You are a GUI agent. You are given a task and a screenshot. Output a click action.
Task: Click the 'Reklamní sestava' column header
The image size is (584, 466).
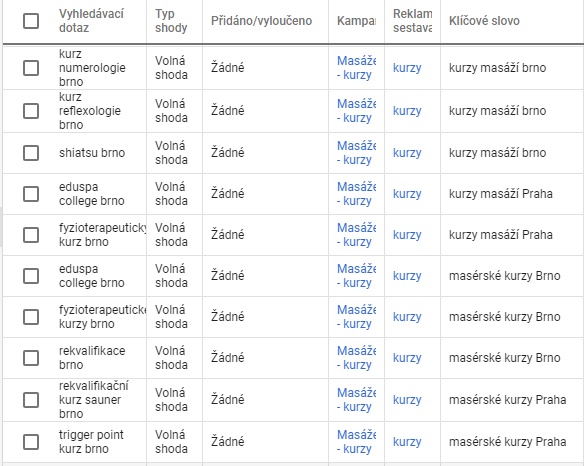412,21
